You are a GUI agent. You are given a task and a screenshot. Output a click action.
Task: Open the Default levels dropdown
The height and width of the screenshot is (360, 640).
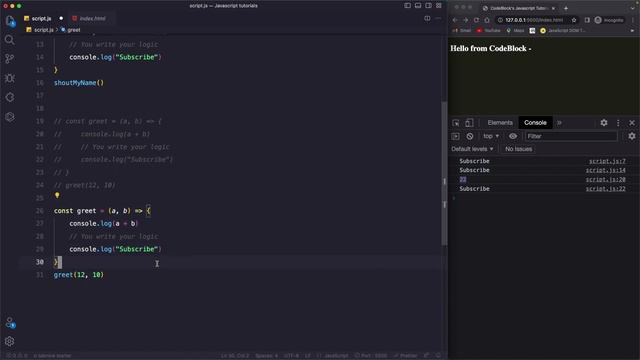point(472,149)
